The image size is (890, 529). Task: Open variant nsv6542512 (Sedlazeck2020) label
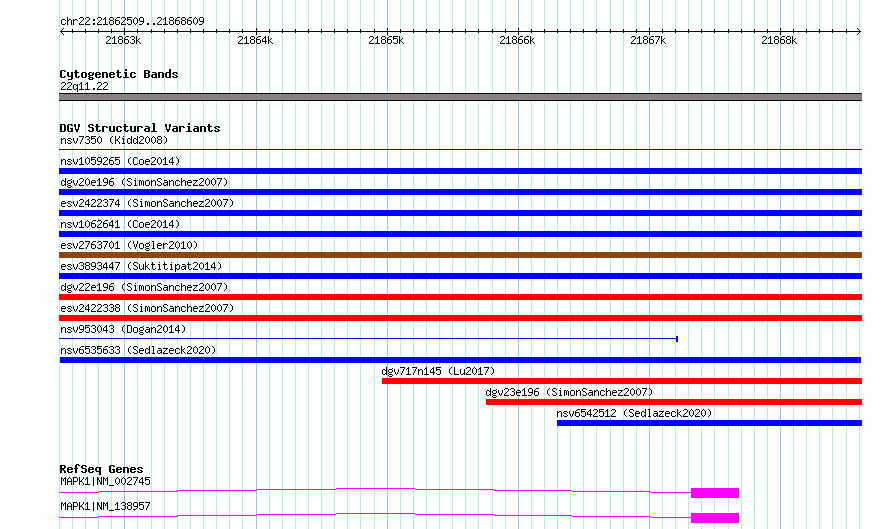pos(634,413)
